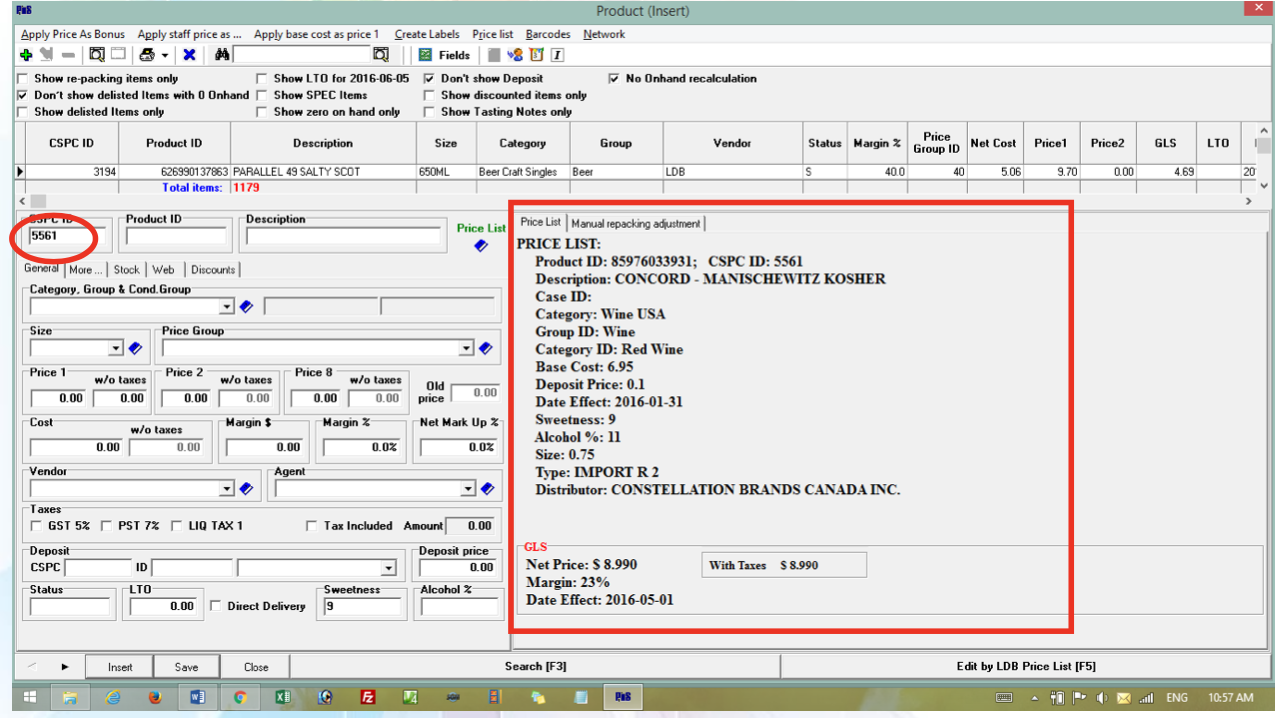Open the Create Labels menu
Screen dimensions: 1282x718
point(429,34)
